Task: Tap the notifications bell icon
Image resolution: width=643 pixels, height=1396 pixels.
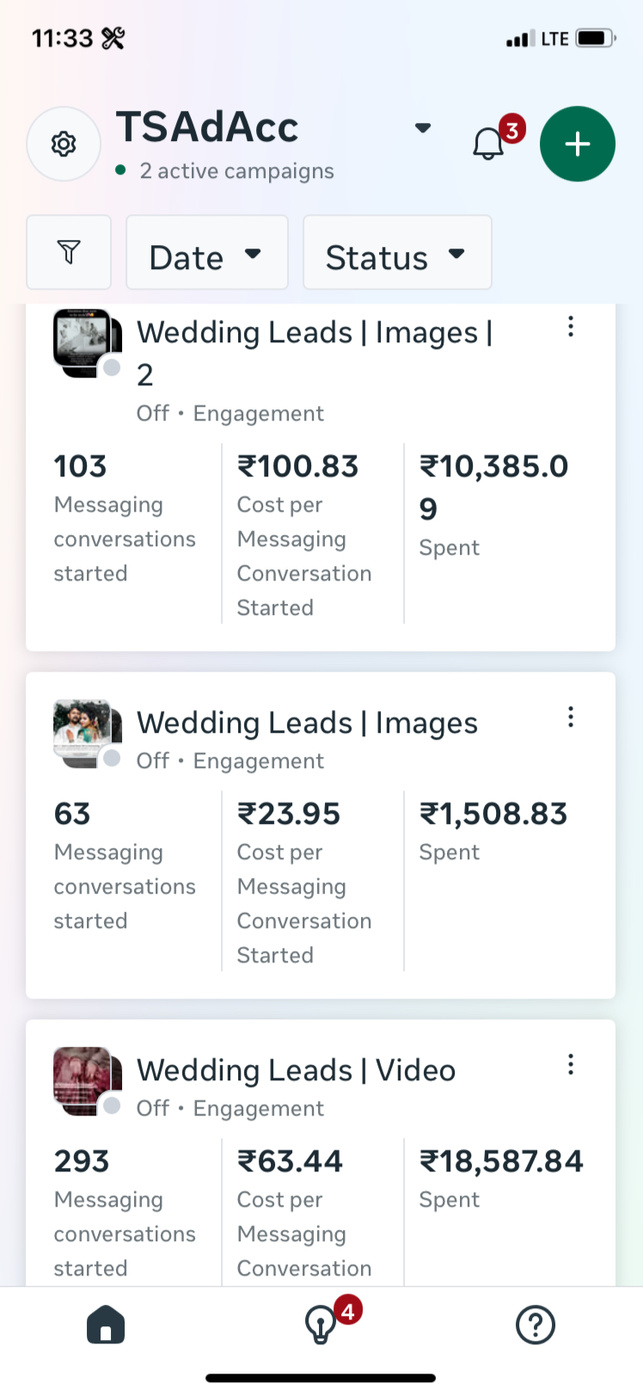Action: (x=488, y=144)
